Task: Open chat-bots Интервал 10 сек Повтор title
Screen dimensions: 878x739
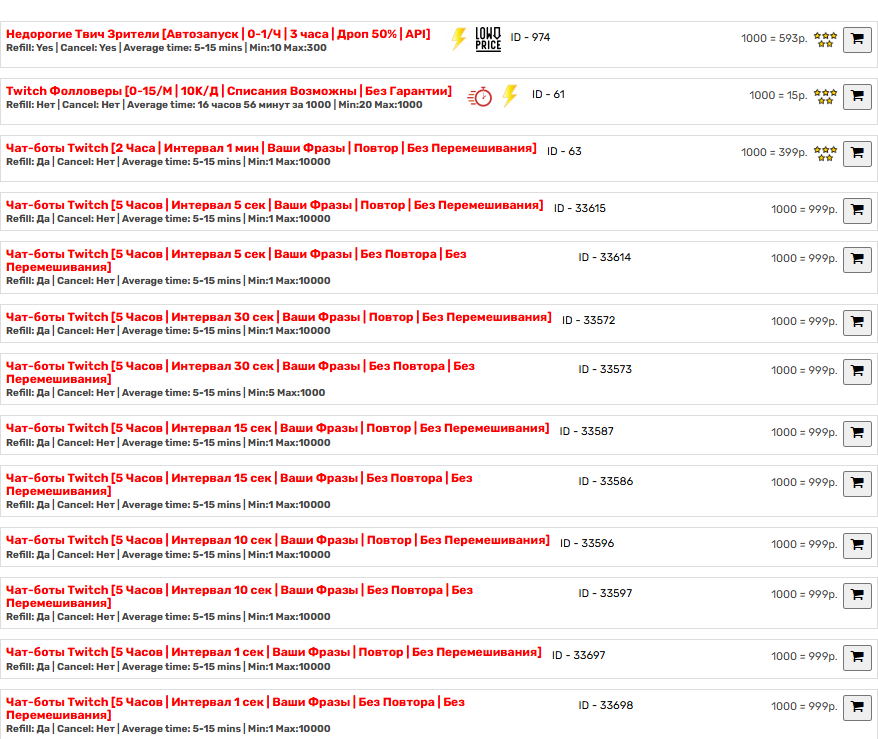Action: [x=278, y=540]
